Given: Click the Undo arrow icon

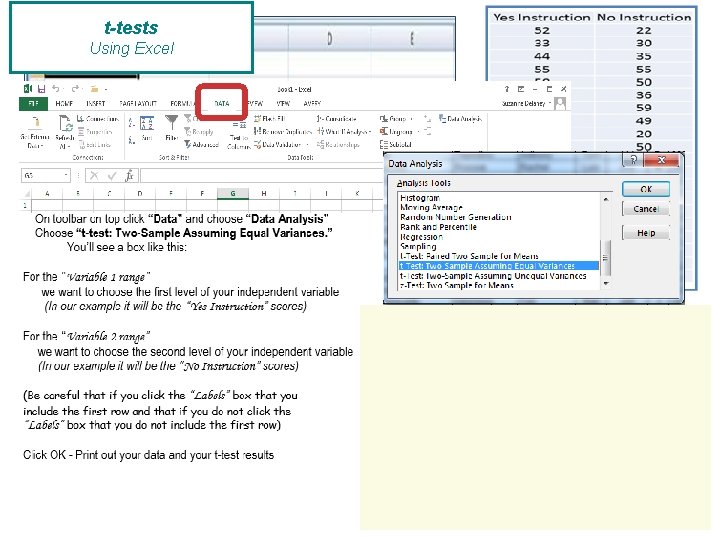Looking at the screenshot, I should pos(56,89).
